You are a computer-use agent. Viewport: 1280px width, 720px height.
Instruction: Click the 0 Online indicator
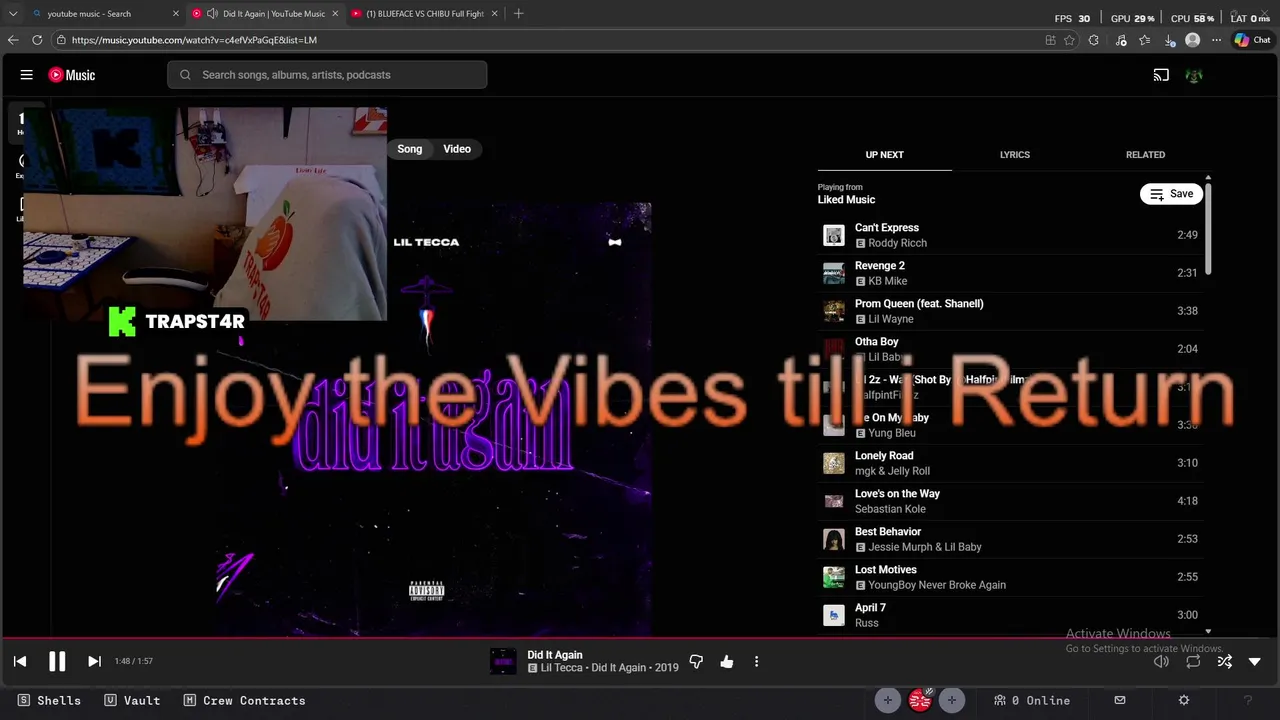[1031, 701]
